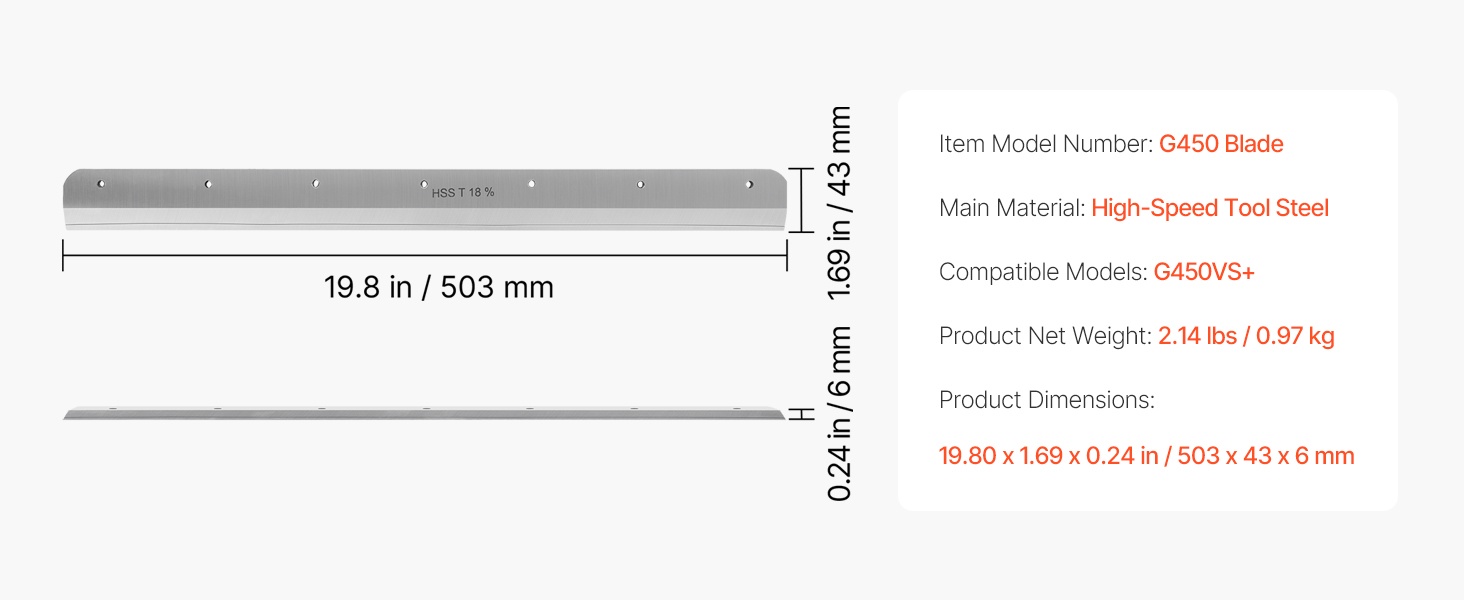Click the "G450VS+" compatible model text
The height and width of the screenshot is (600, 1464).
[x=1203, y=272]
